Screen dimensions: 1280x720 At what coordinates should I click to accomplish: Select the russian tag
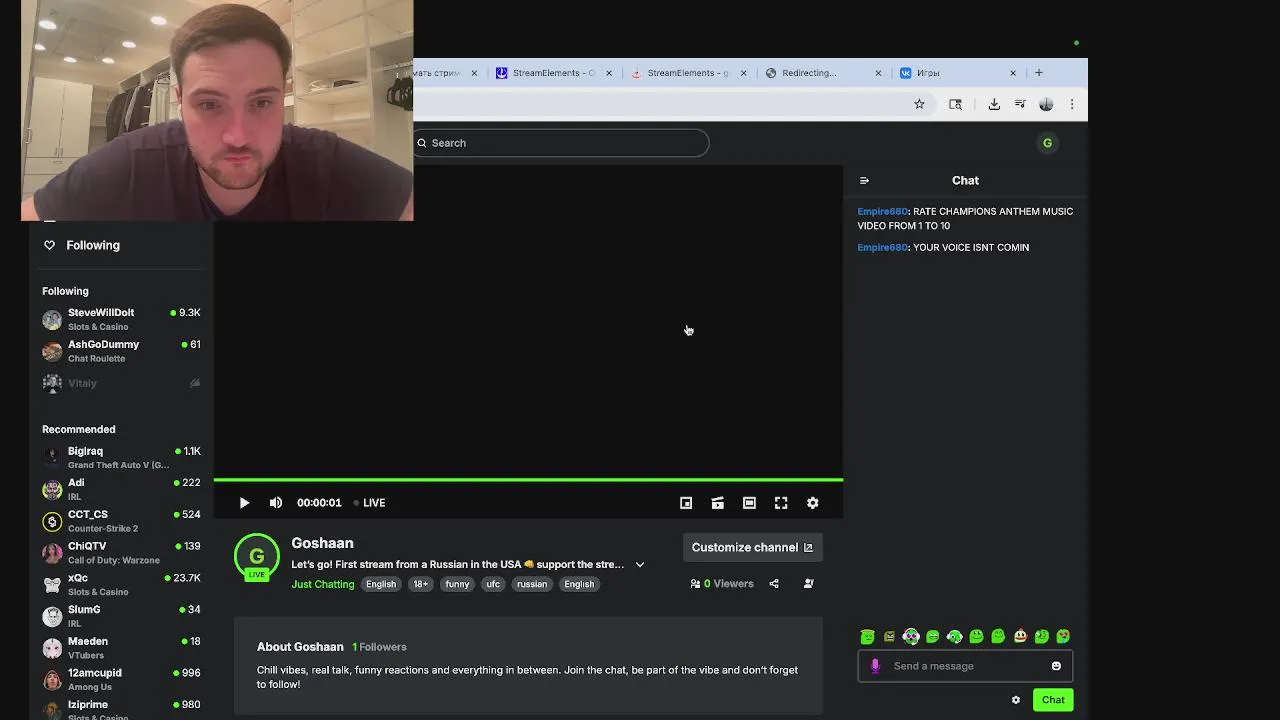[532, 584]
